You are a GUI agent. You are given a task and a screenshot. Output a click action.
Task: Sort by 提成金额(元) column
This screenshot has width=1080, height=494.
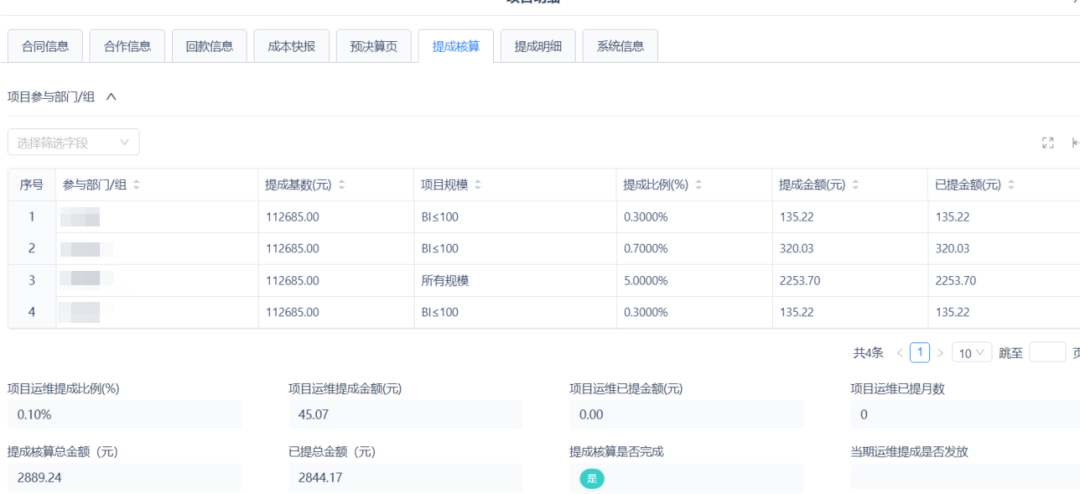(x=855, y=185)
